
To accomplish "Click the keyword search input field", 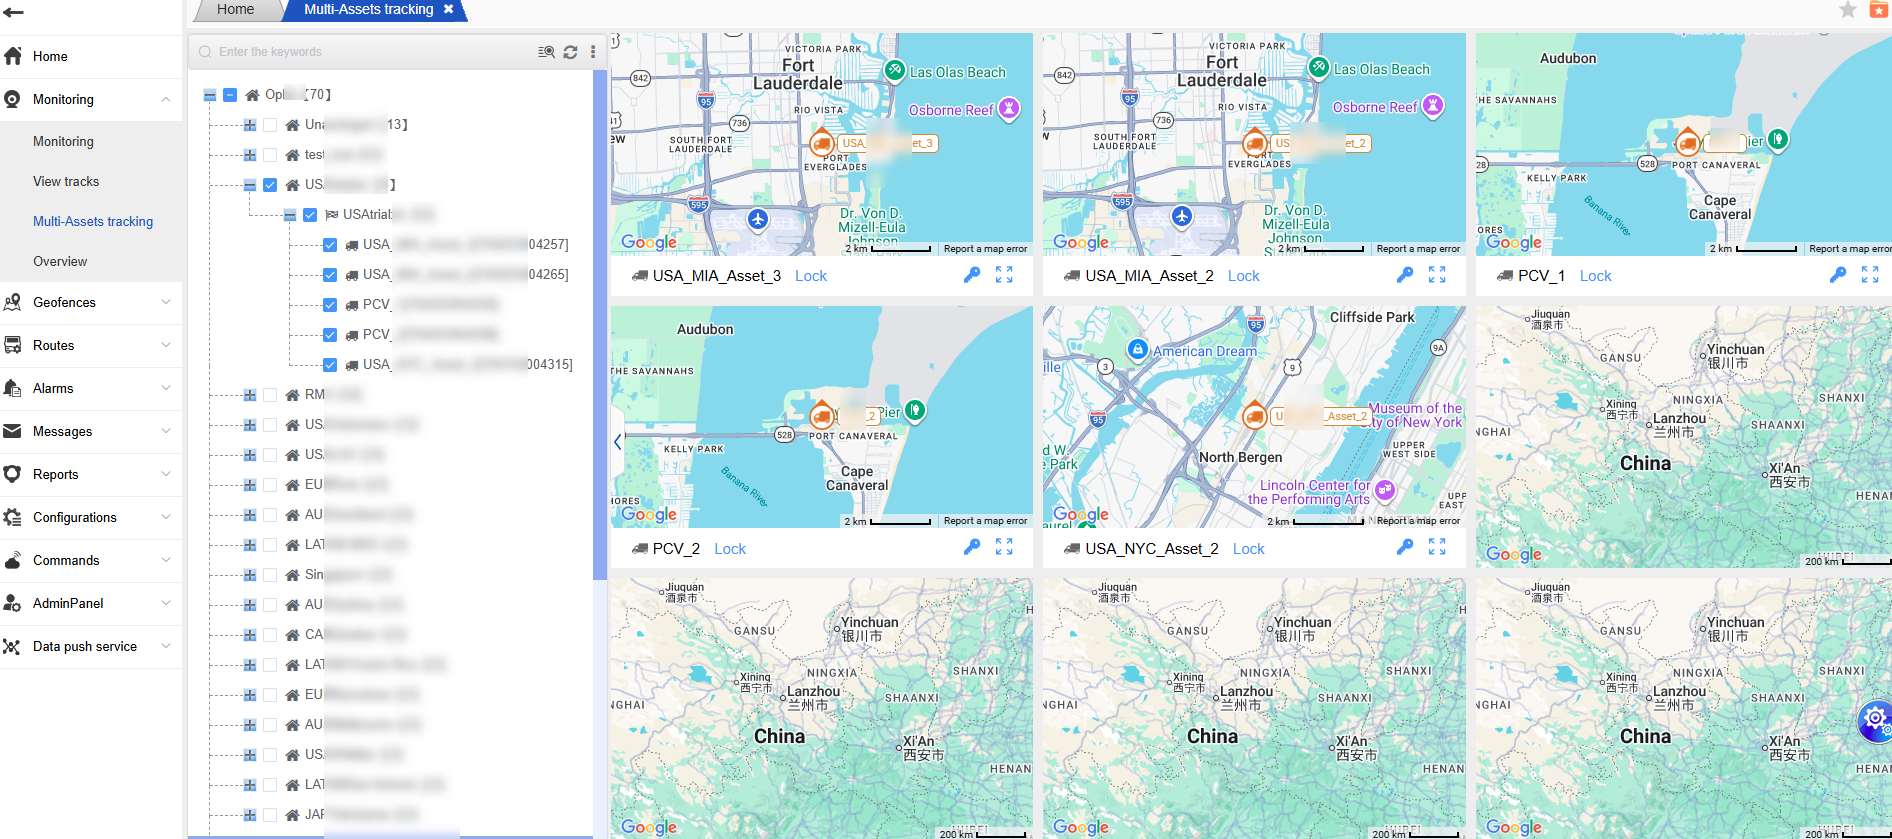I will click(370, 52).
